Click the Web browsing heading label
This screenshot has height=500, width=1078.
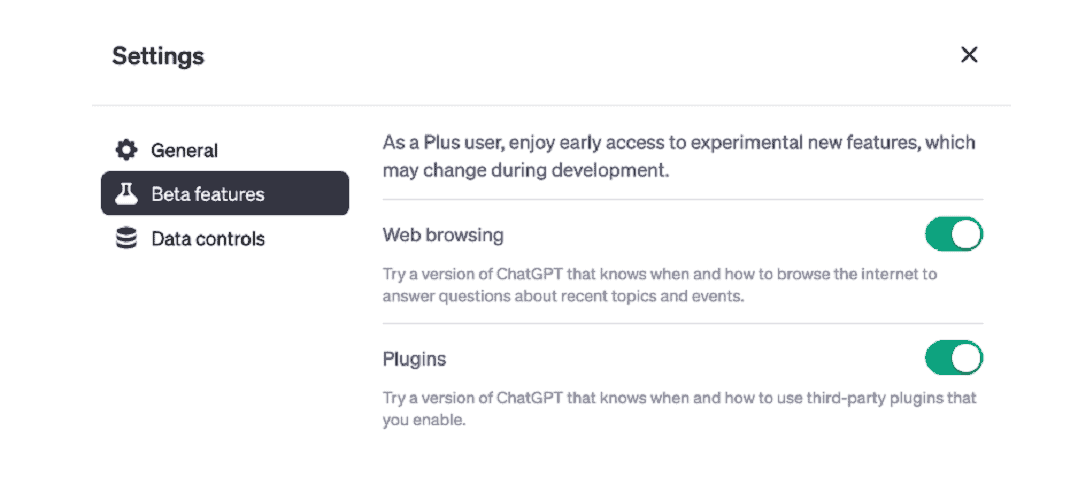[443, 235]
